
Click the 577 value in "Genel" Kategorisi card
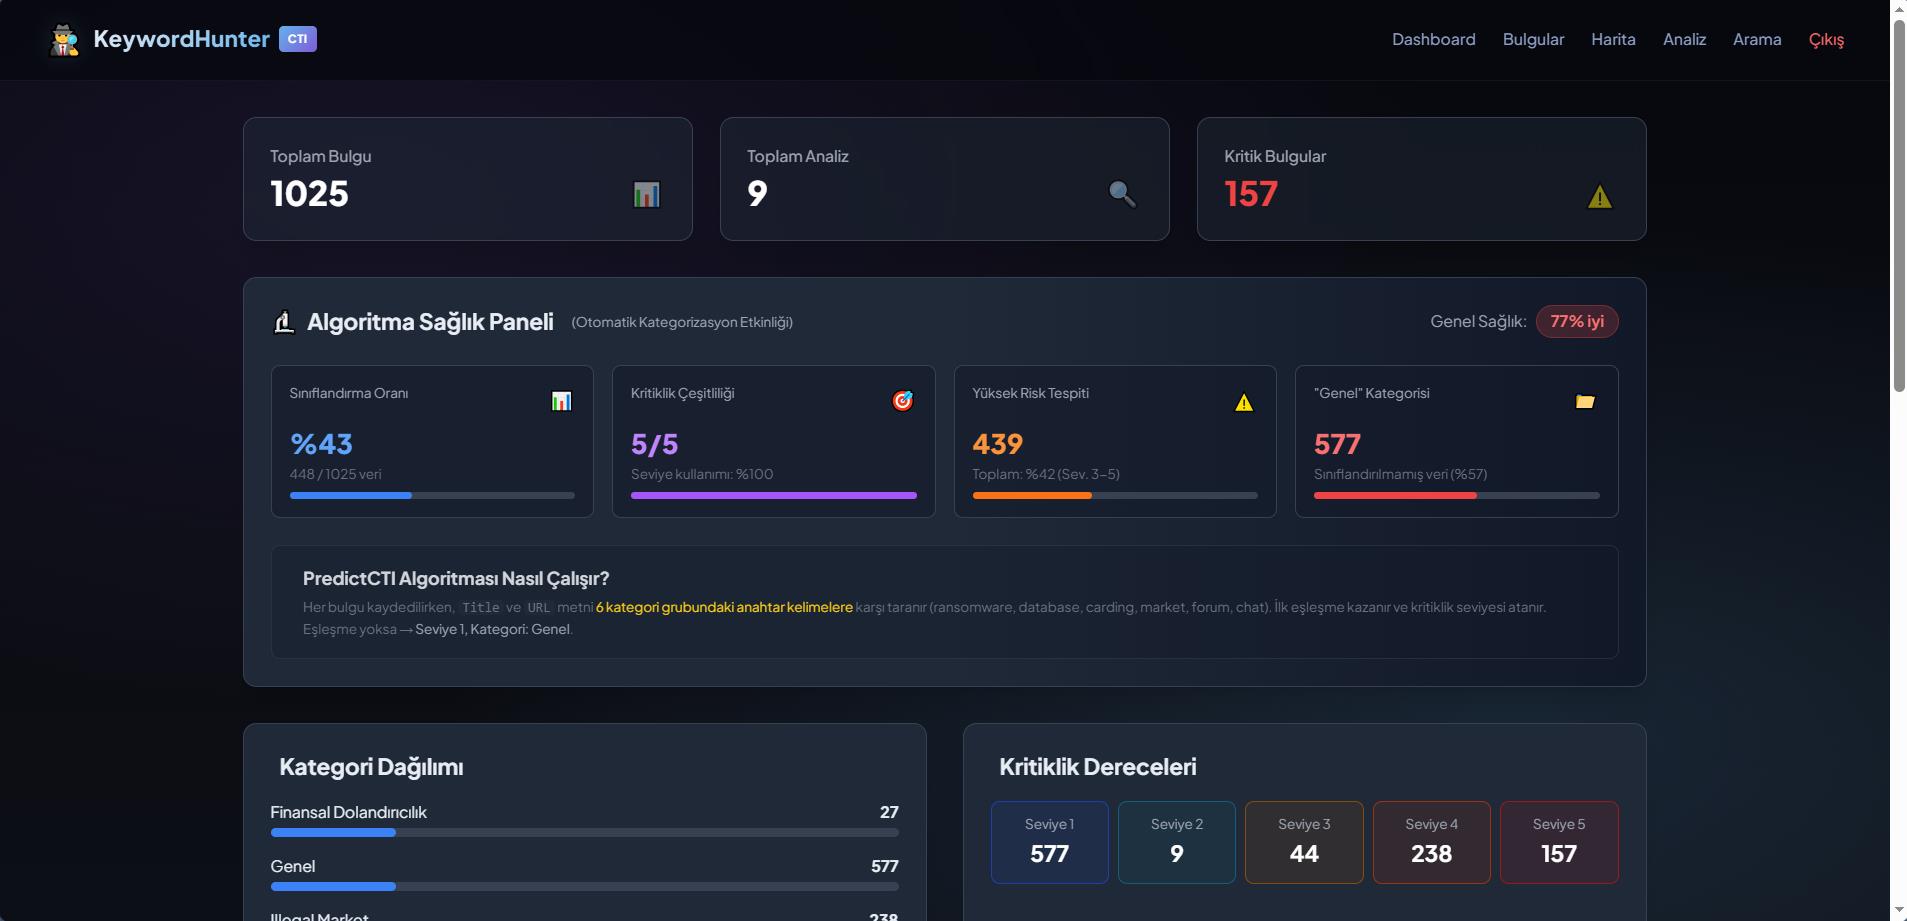(x=1337, y=444)
